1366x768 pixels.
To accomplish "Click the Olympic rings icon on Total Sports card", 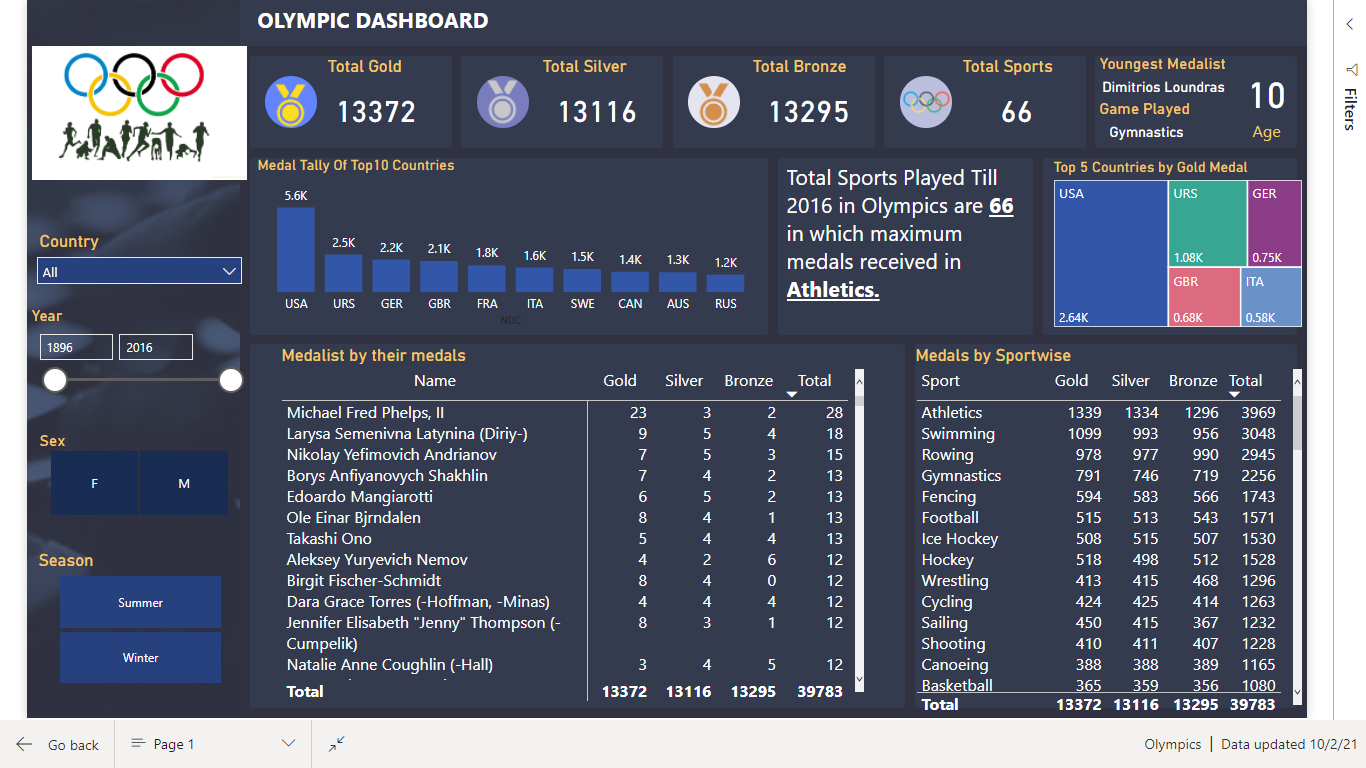I will pyautogui.click(x=925, y=101).
